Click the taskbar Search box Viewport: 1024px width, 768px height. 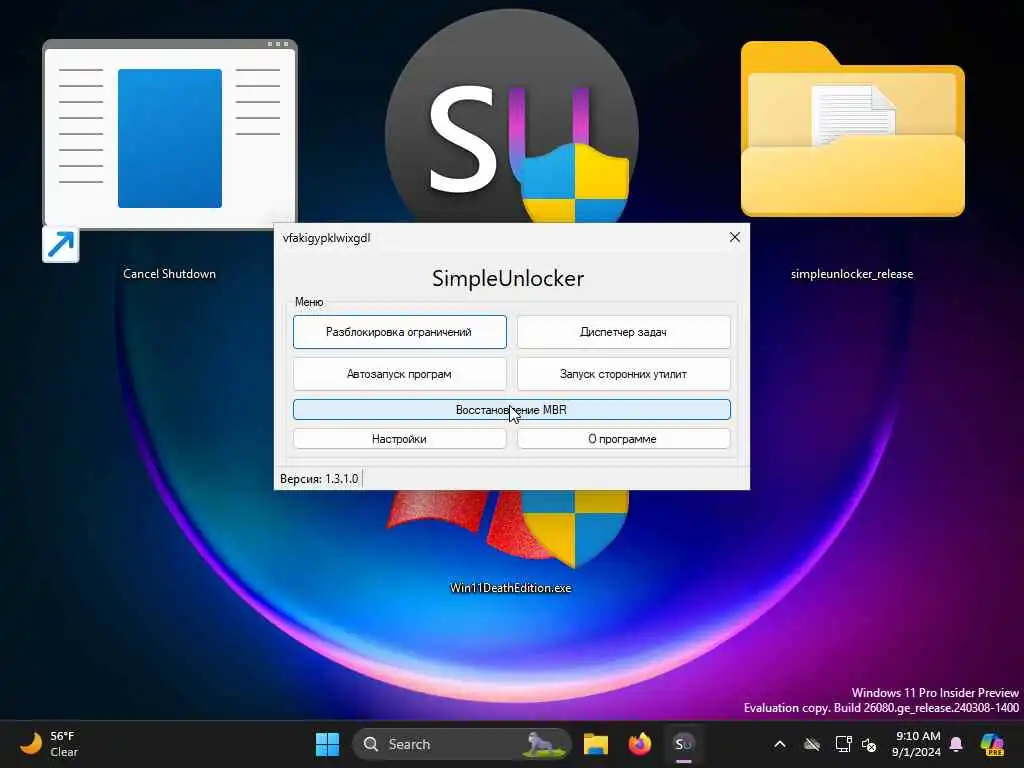[x=462, y=744]
